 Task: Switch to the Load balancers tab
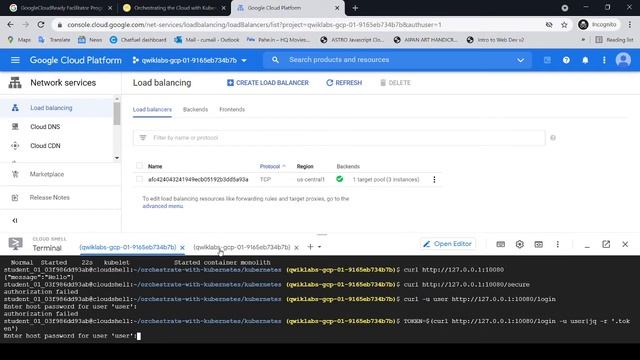(152, 109)
